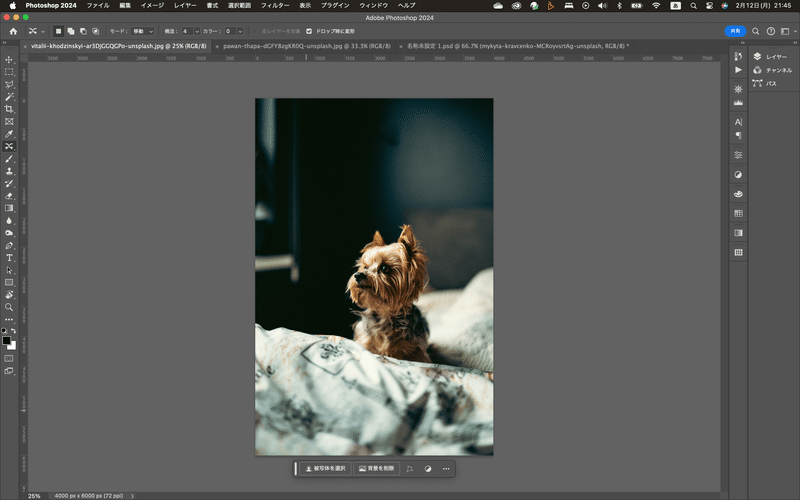Choose Subtract from selection mode button
800x500 pixels.
(x=83, y=31)
